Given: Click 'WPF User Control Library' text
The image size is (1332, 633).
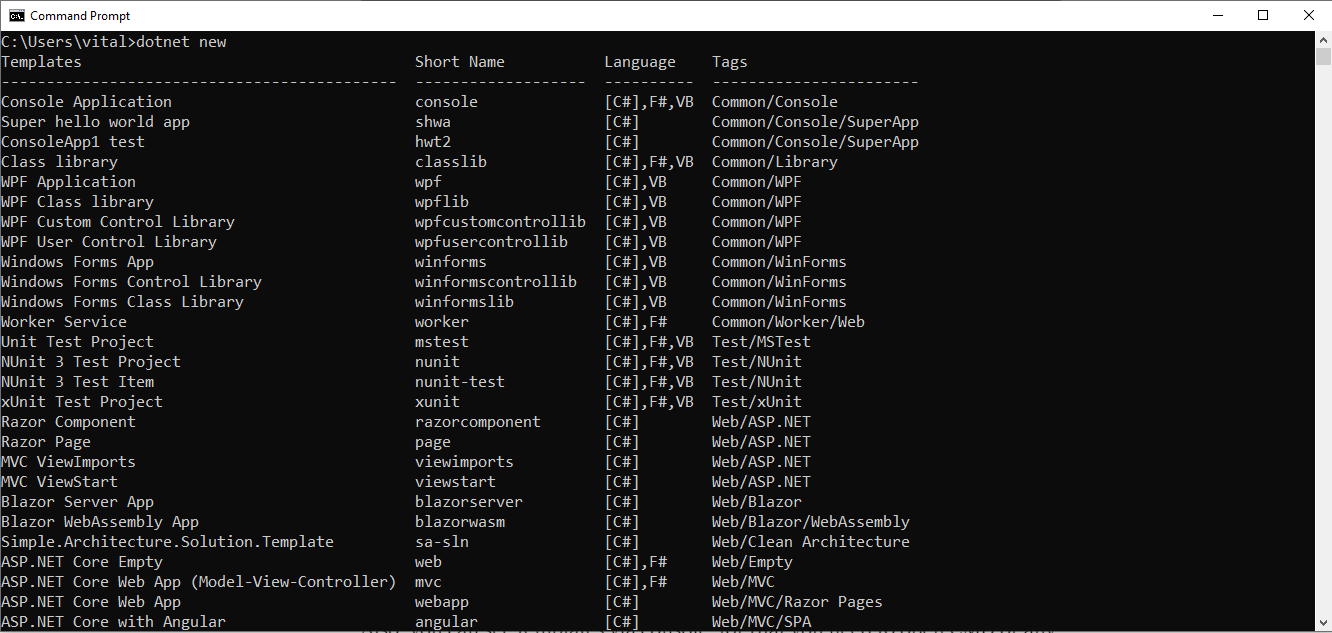Looking at the screenshot, I should point(109,242).
